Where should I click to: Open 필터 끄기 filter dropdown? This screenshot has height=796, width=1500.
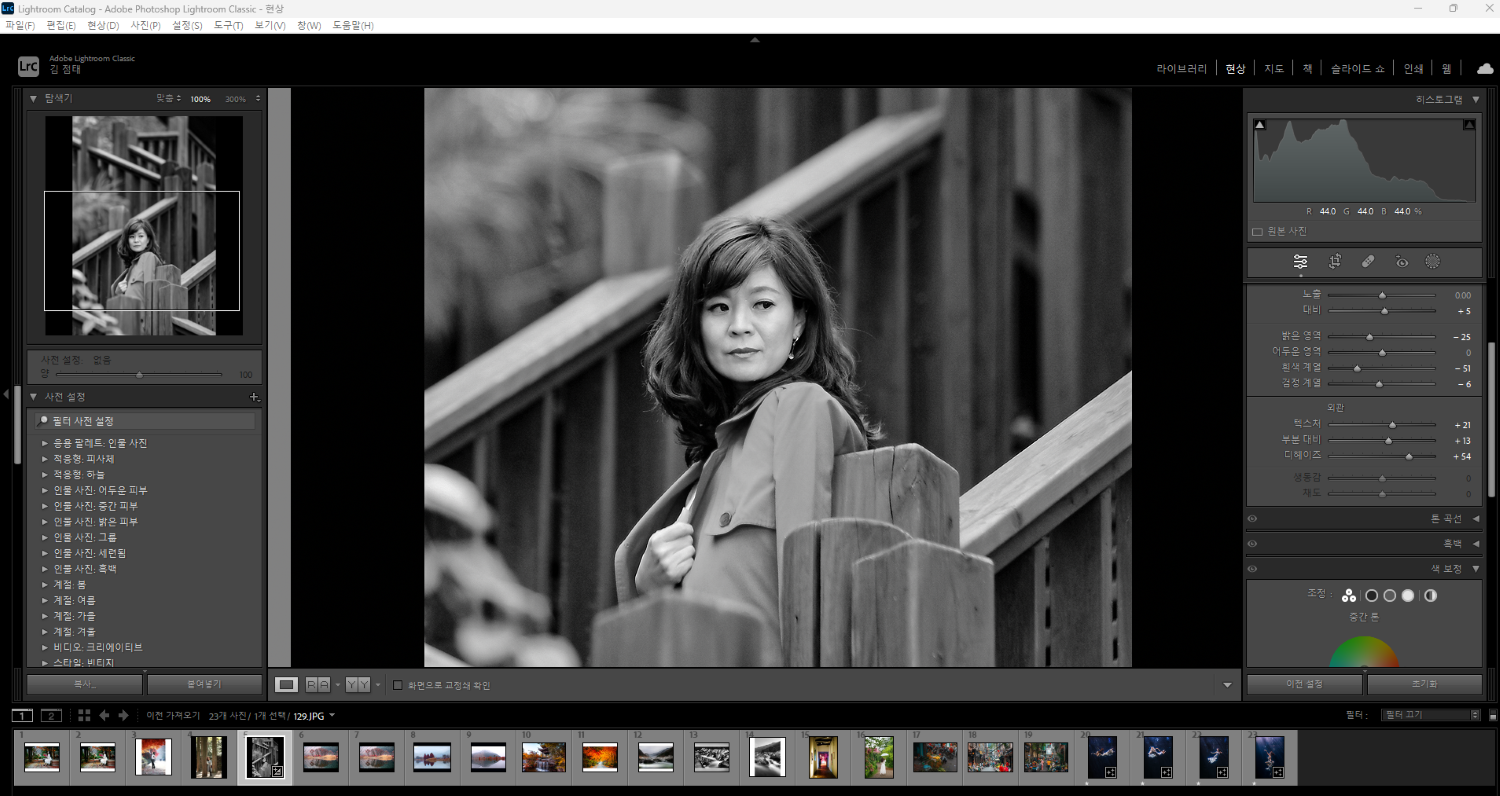[x=1429, y=715]
